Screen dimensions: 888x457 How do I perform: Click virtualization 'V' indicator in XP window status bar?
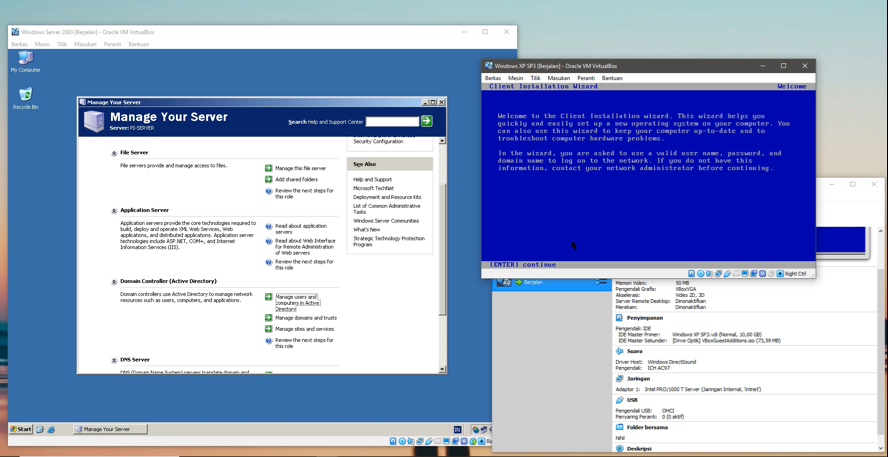click(x=762, y=274)
